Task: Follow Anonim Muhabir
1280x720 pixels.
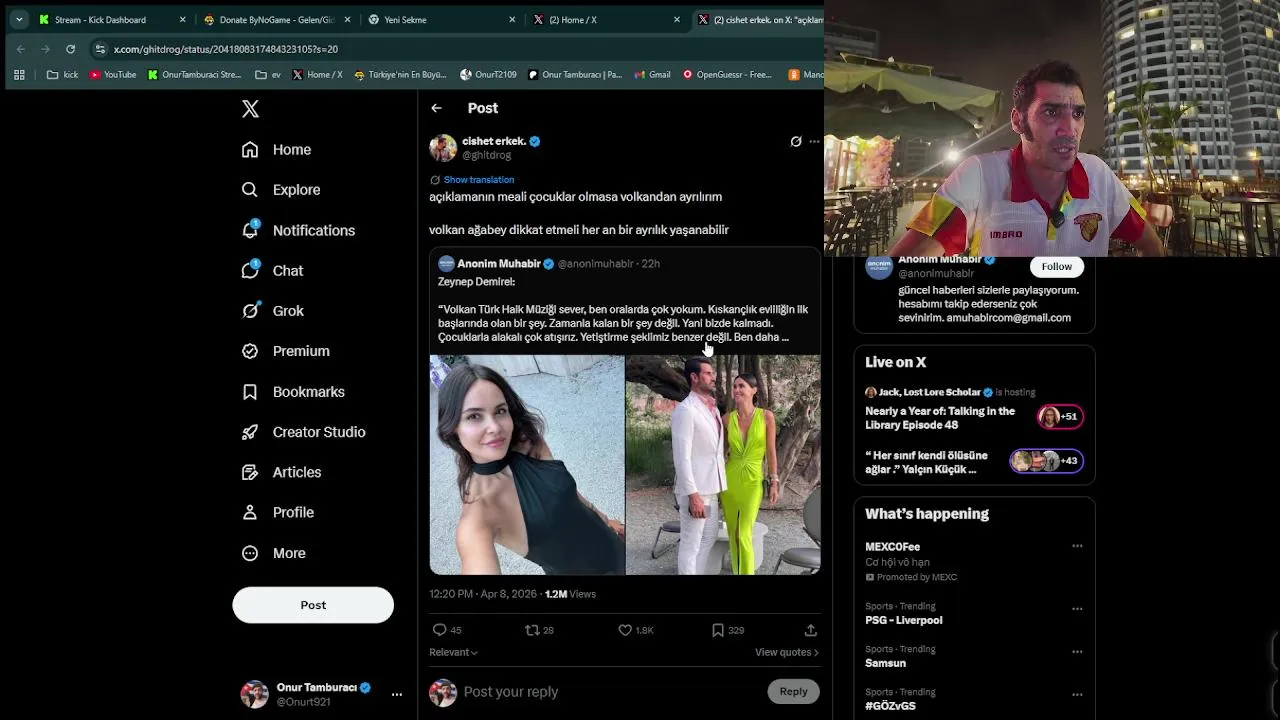Action: (1056, 266)
